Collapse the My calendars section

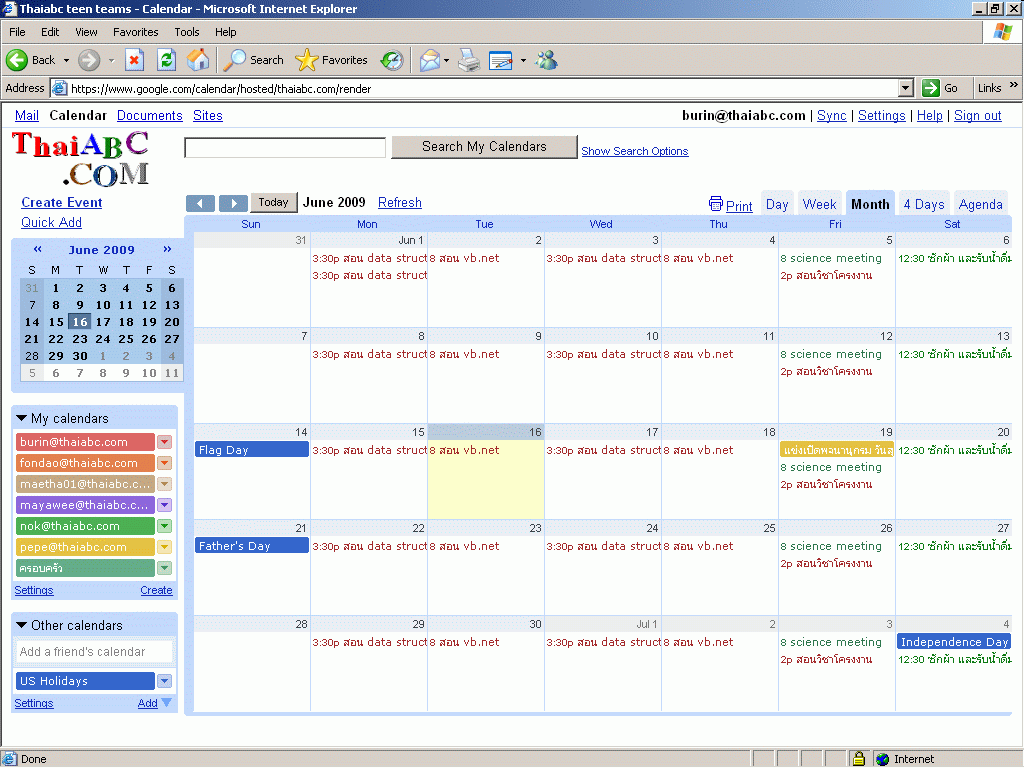pyautogui.click(x=22, y=418)
